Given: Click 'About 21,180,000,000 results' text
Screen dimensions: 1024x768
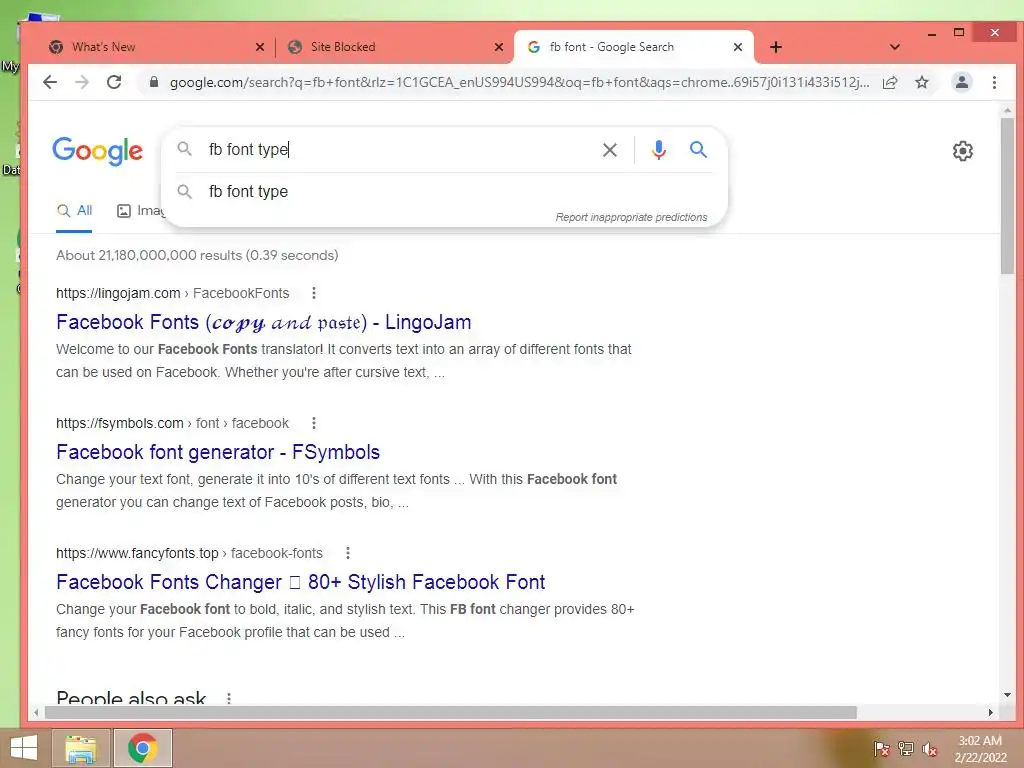Looking at the screenshot, I should pos(149,255).
